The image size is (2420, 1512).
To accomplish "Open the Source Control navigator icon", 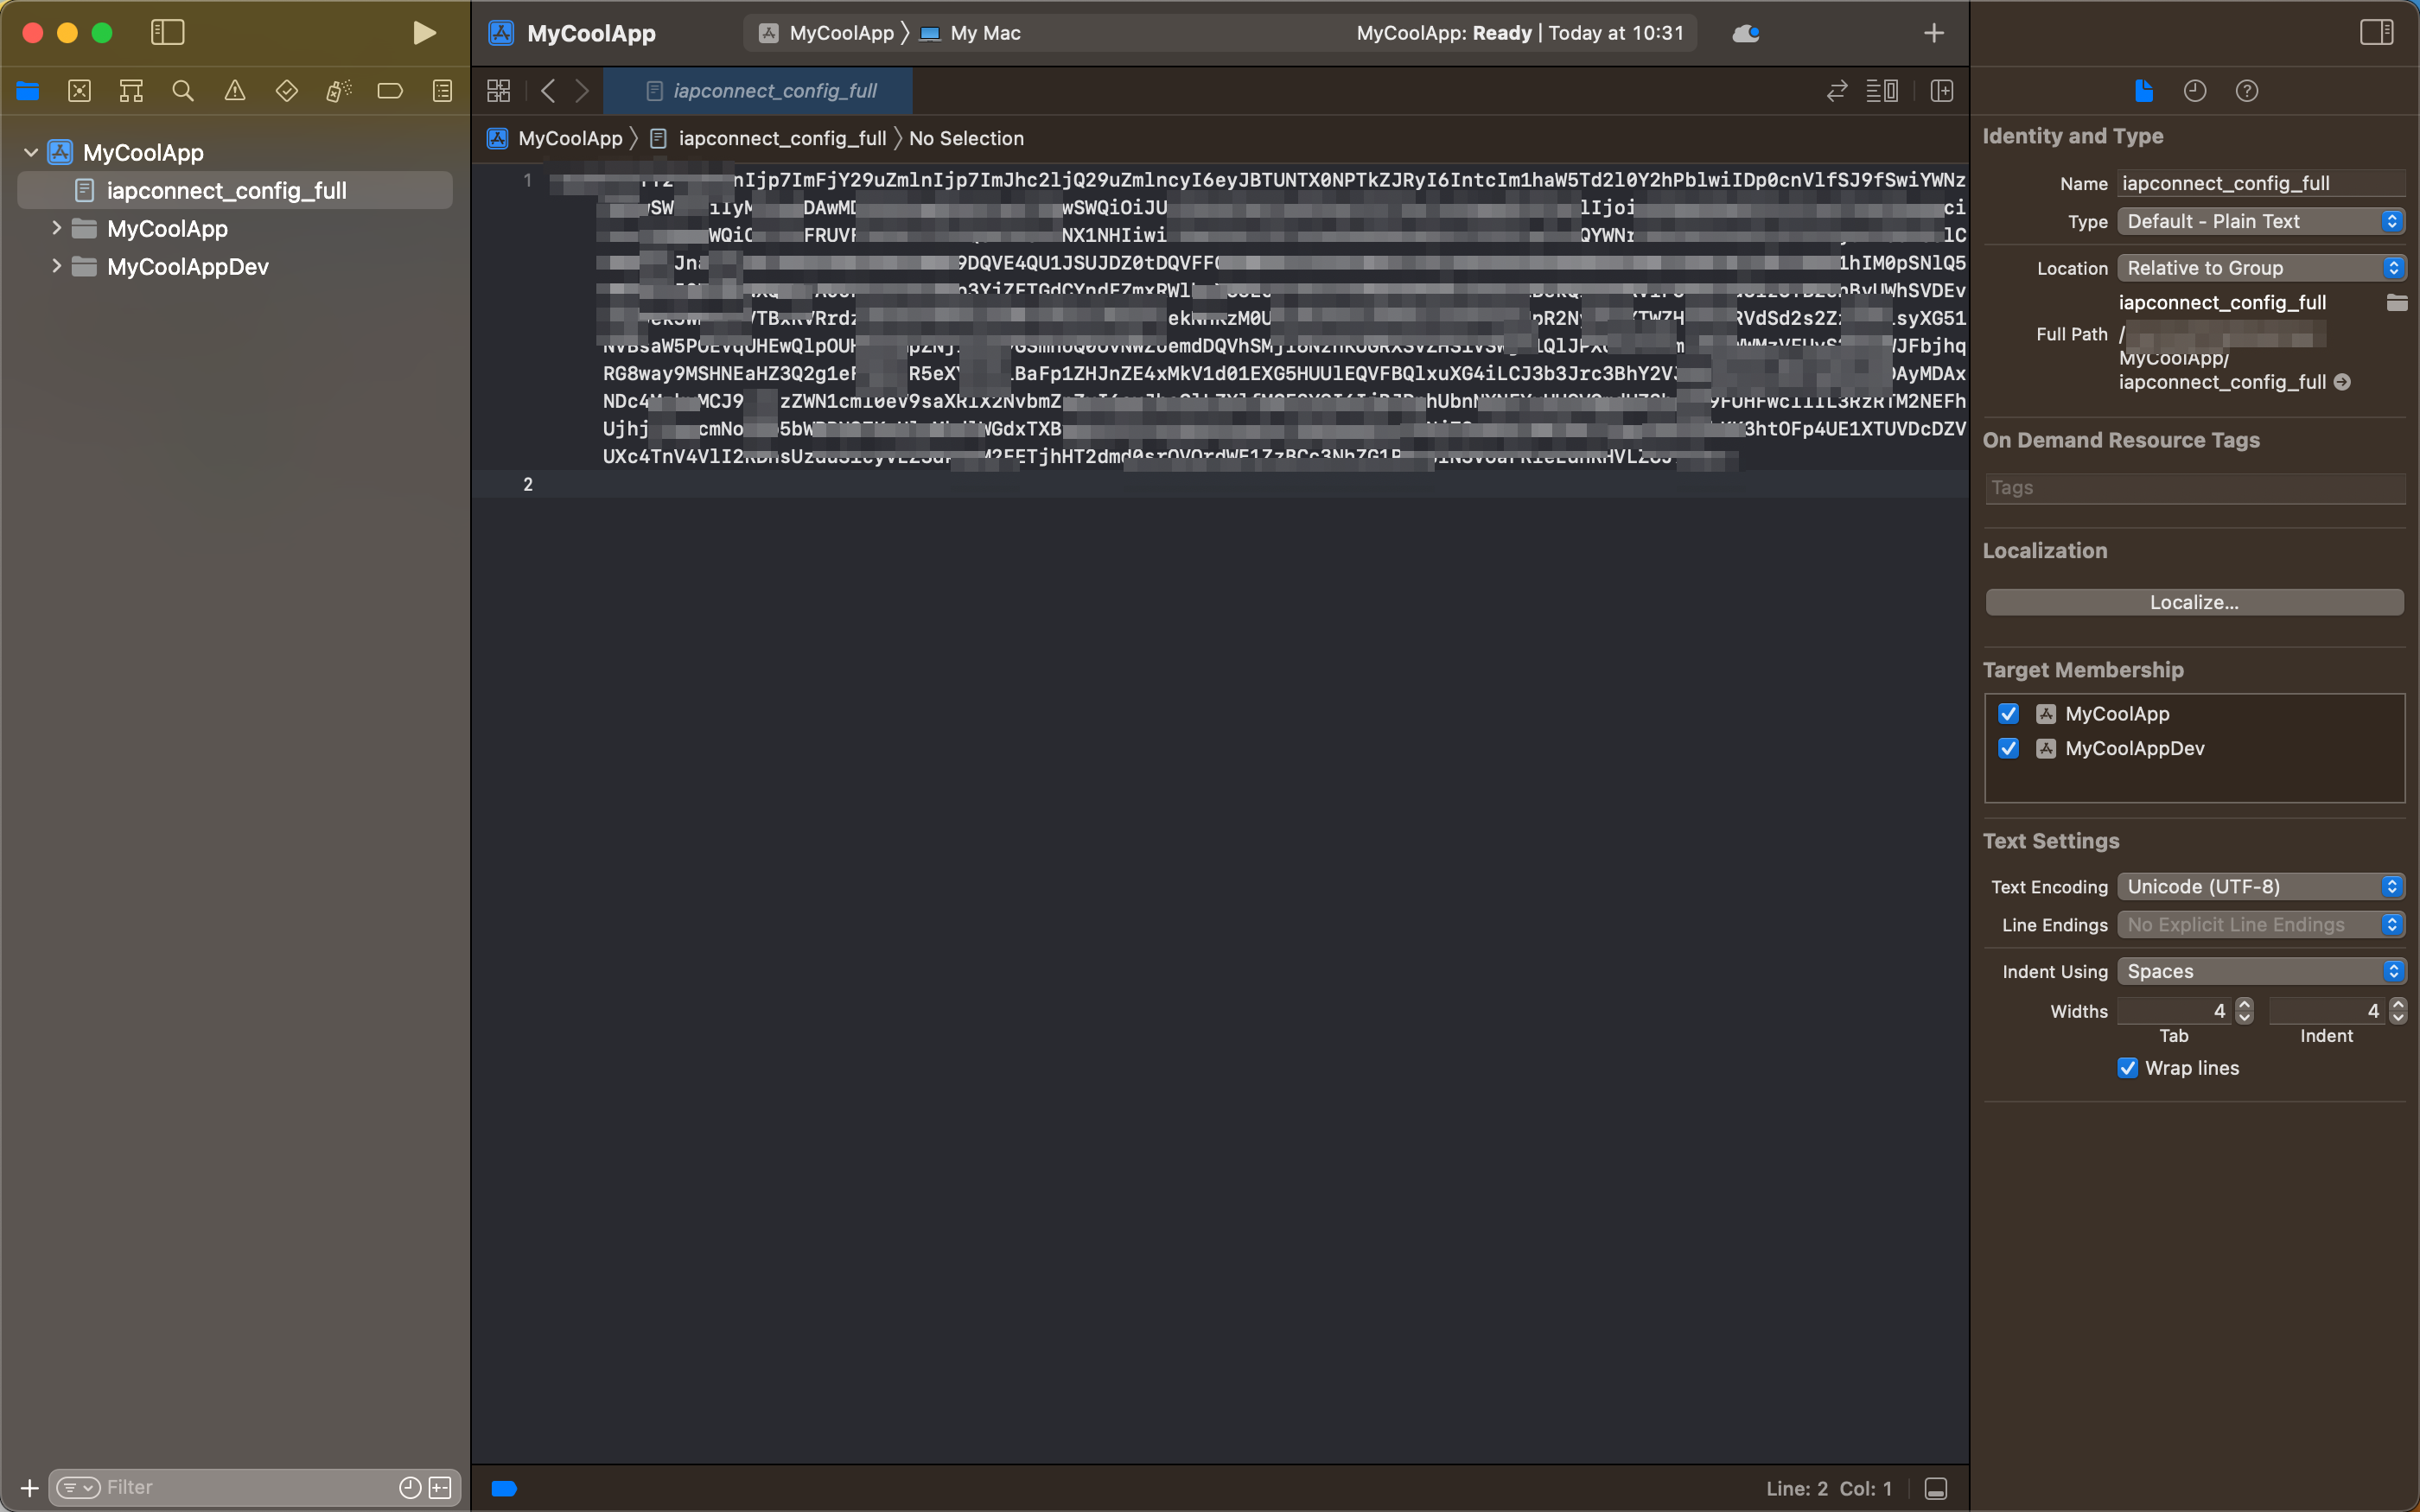I will (x=79, y=91).
